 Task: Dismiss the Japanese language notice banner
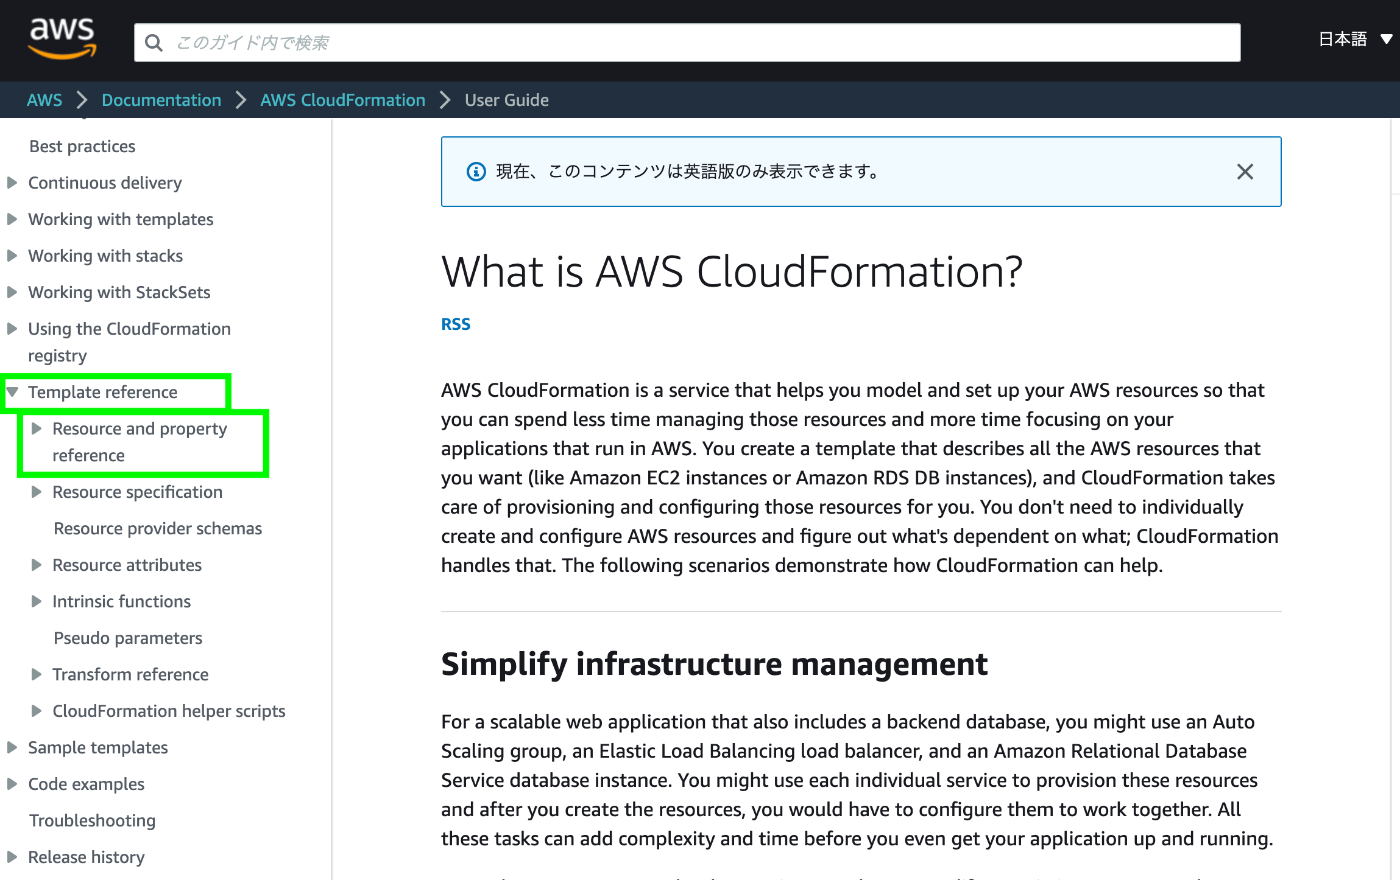coord(1245,172)
